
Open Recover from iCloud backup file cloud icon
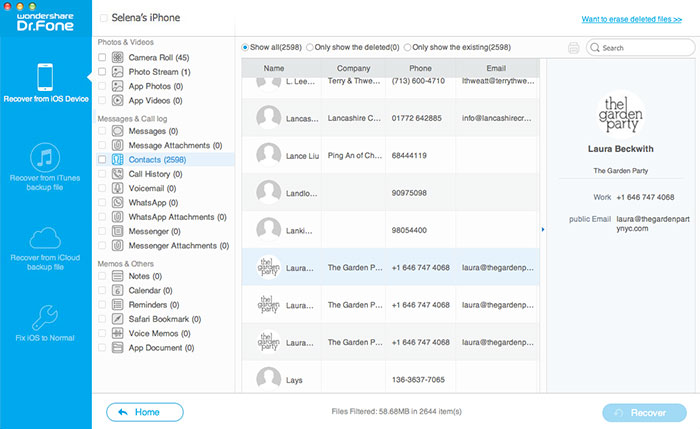[x=45, y=237]
